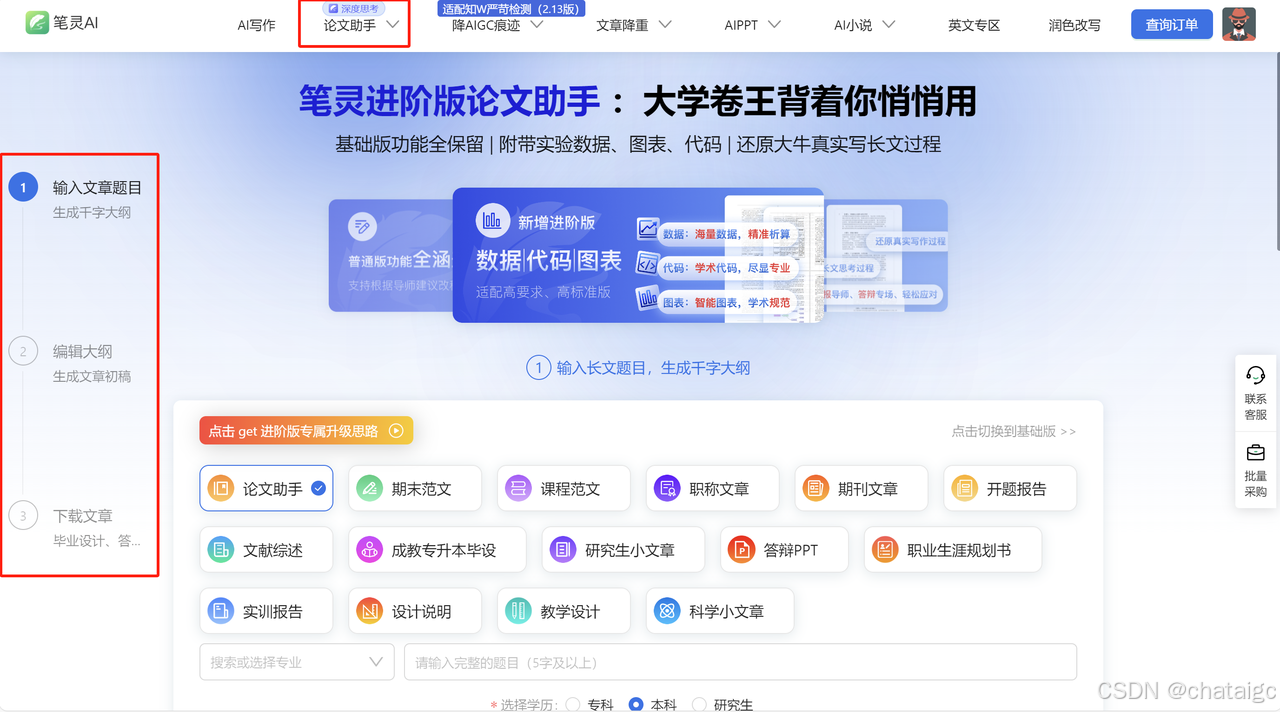Click the 答辩PPT category icon
Screen dimensions: 1280x712
pyautogui.click(x=741, y=550)
